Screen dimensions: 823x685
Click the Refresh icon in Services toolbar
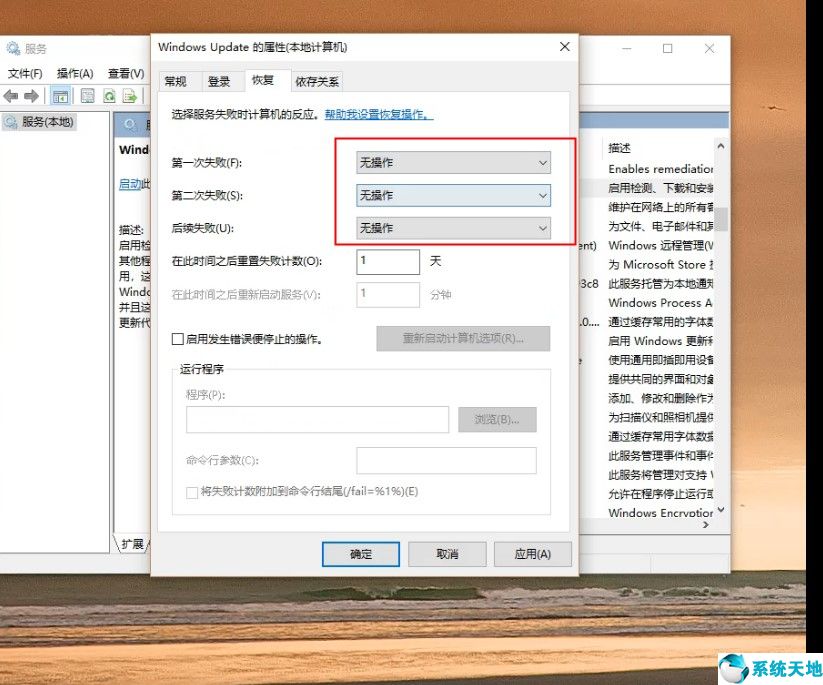(109, 96)
